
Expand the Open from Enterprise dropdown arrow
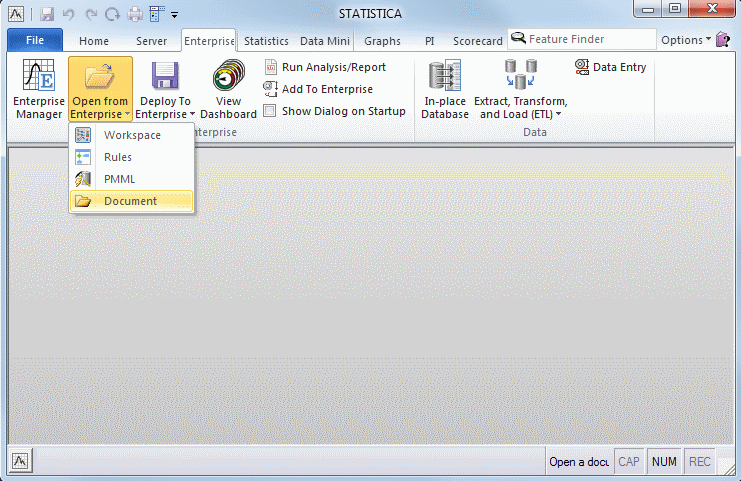pyautogui.click(x=128, y=114)
